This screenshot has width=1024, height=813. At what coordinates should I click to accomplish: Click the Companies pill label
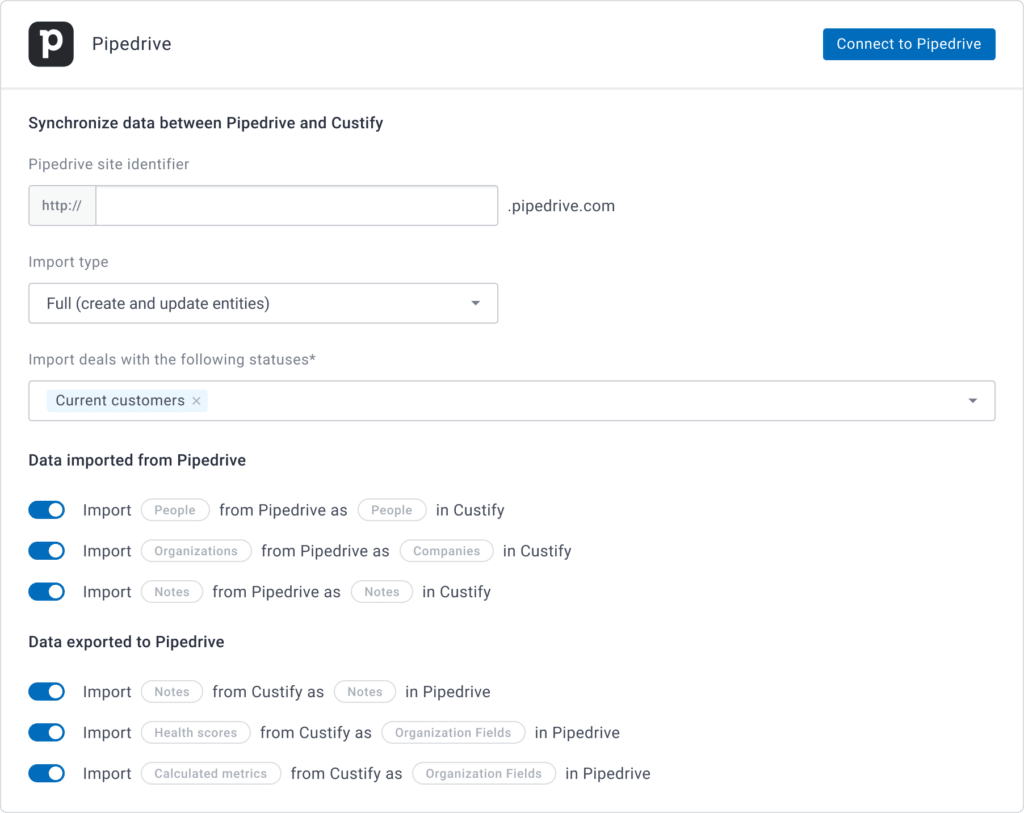click(x=447, y=551)
